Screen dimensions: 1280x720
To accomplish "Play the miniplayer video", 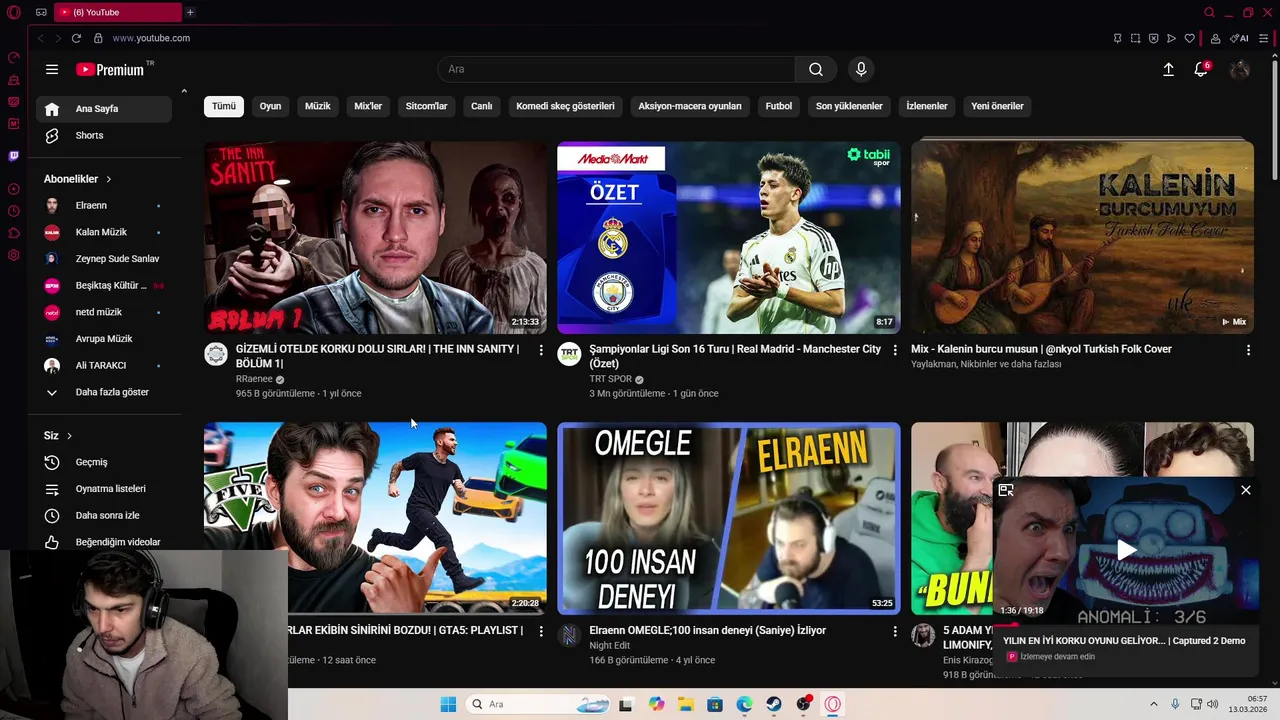I will 1126,549.
